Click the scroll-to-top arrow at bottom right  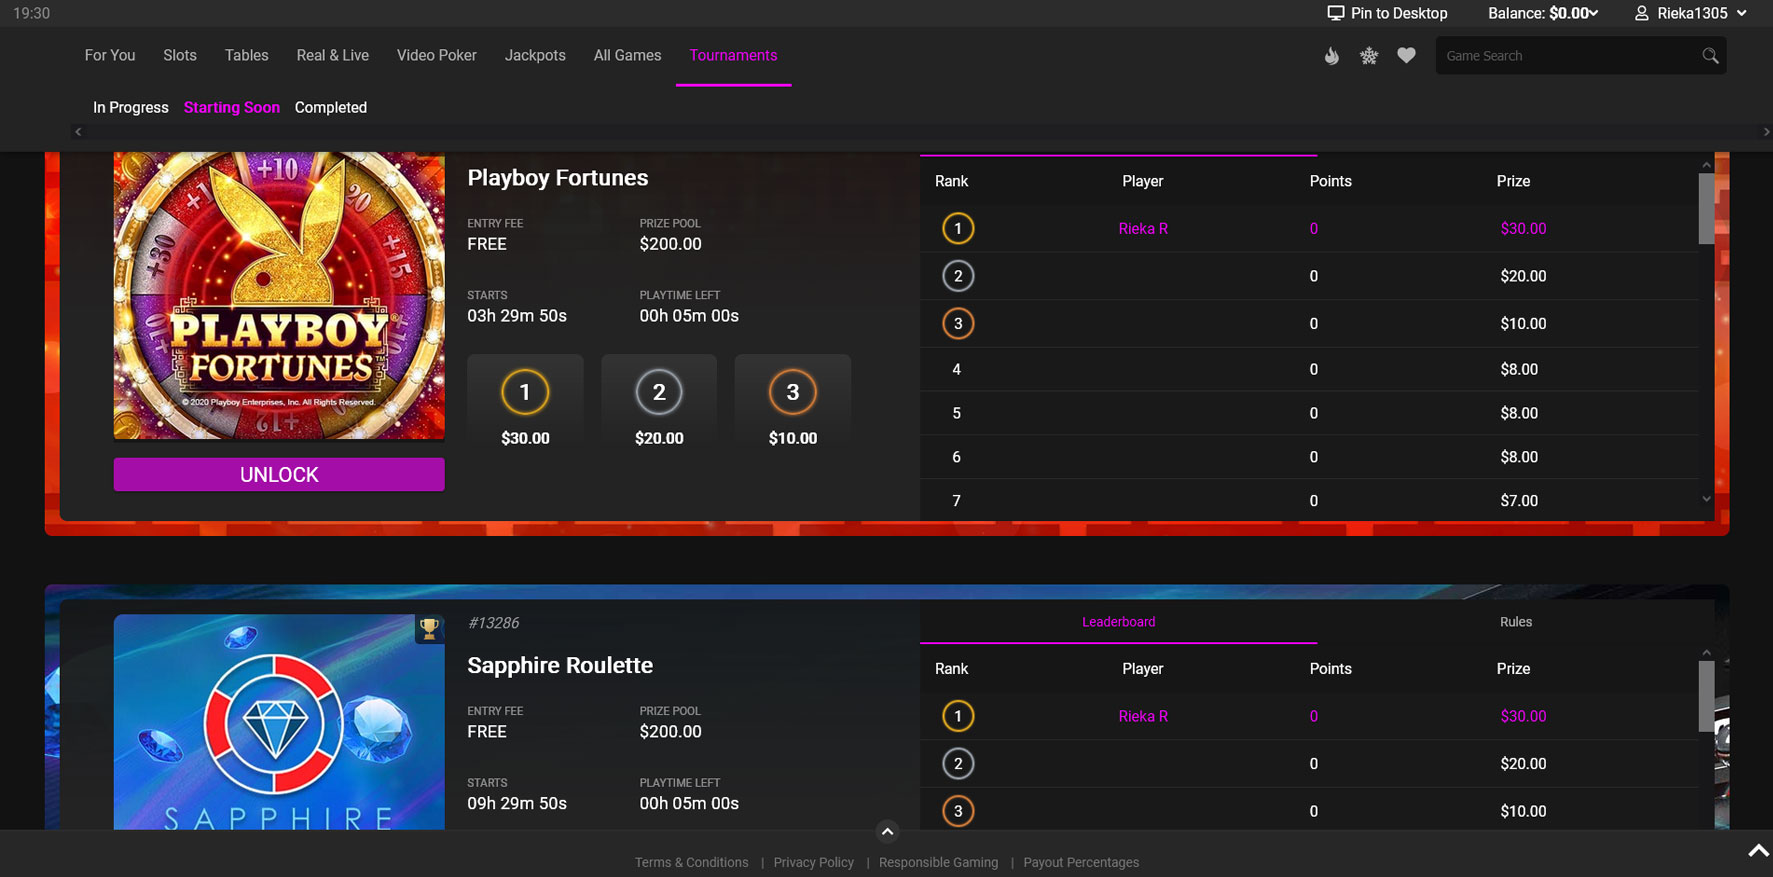click(1758, 851)
